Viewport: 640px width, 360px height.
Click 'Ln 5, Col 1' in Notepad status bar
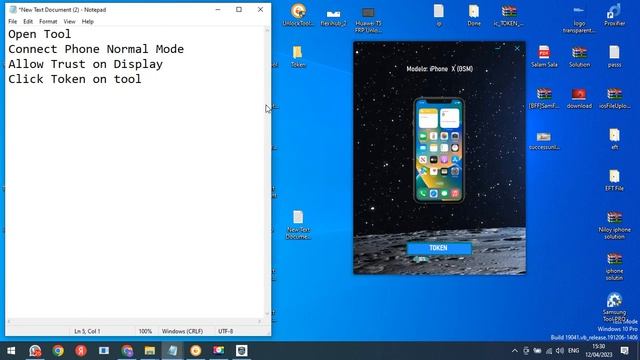(87, 331)
